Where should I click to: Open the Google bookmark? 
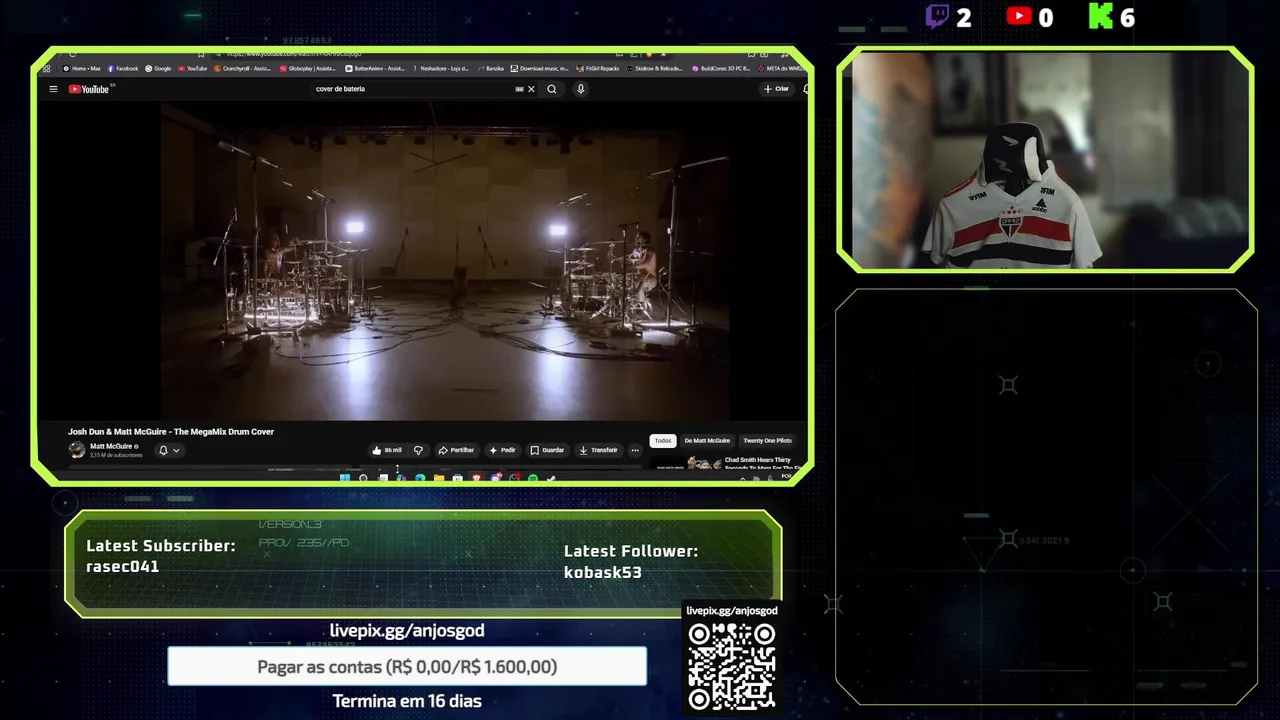pyautogui.click(x=158, y=68)
